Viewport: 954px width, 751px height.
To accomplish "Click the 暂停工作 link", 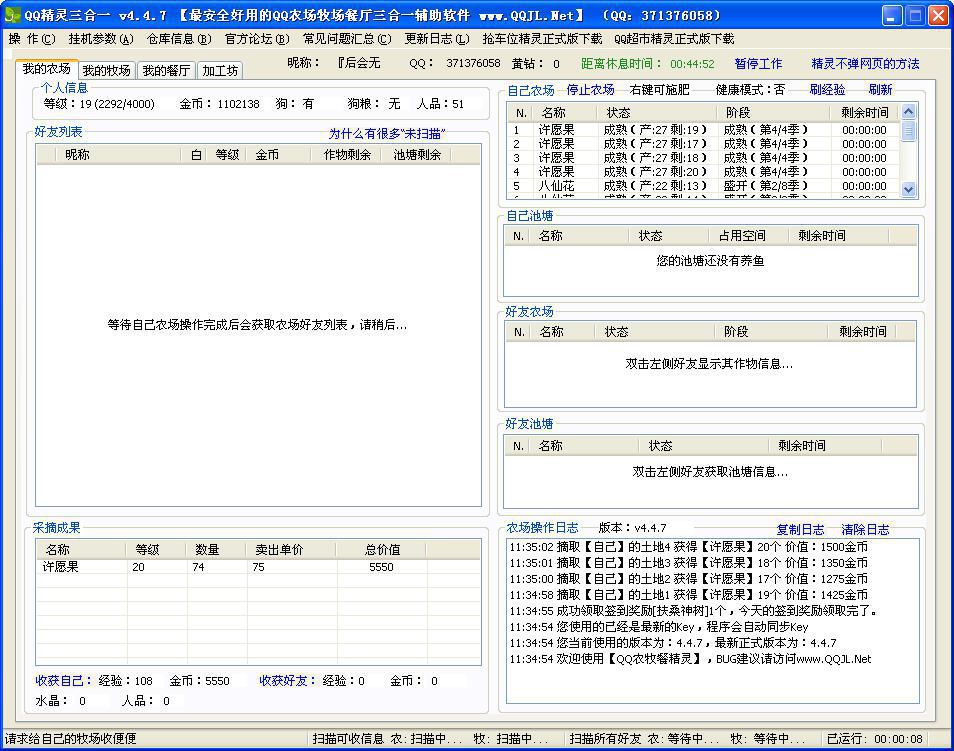I will click(758, 63).
